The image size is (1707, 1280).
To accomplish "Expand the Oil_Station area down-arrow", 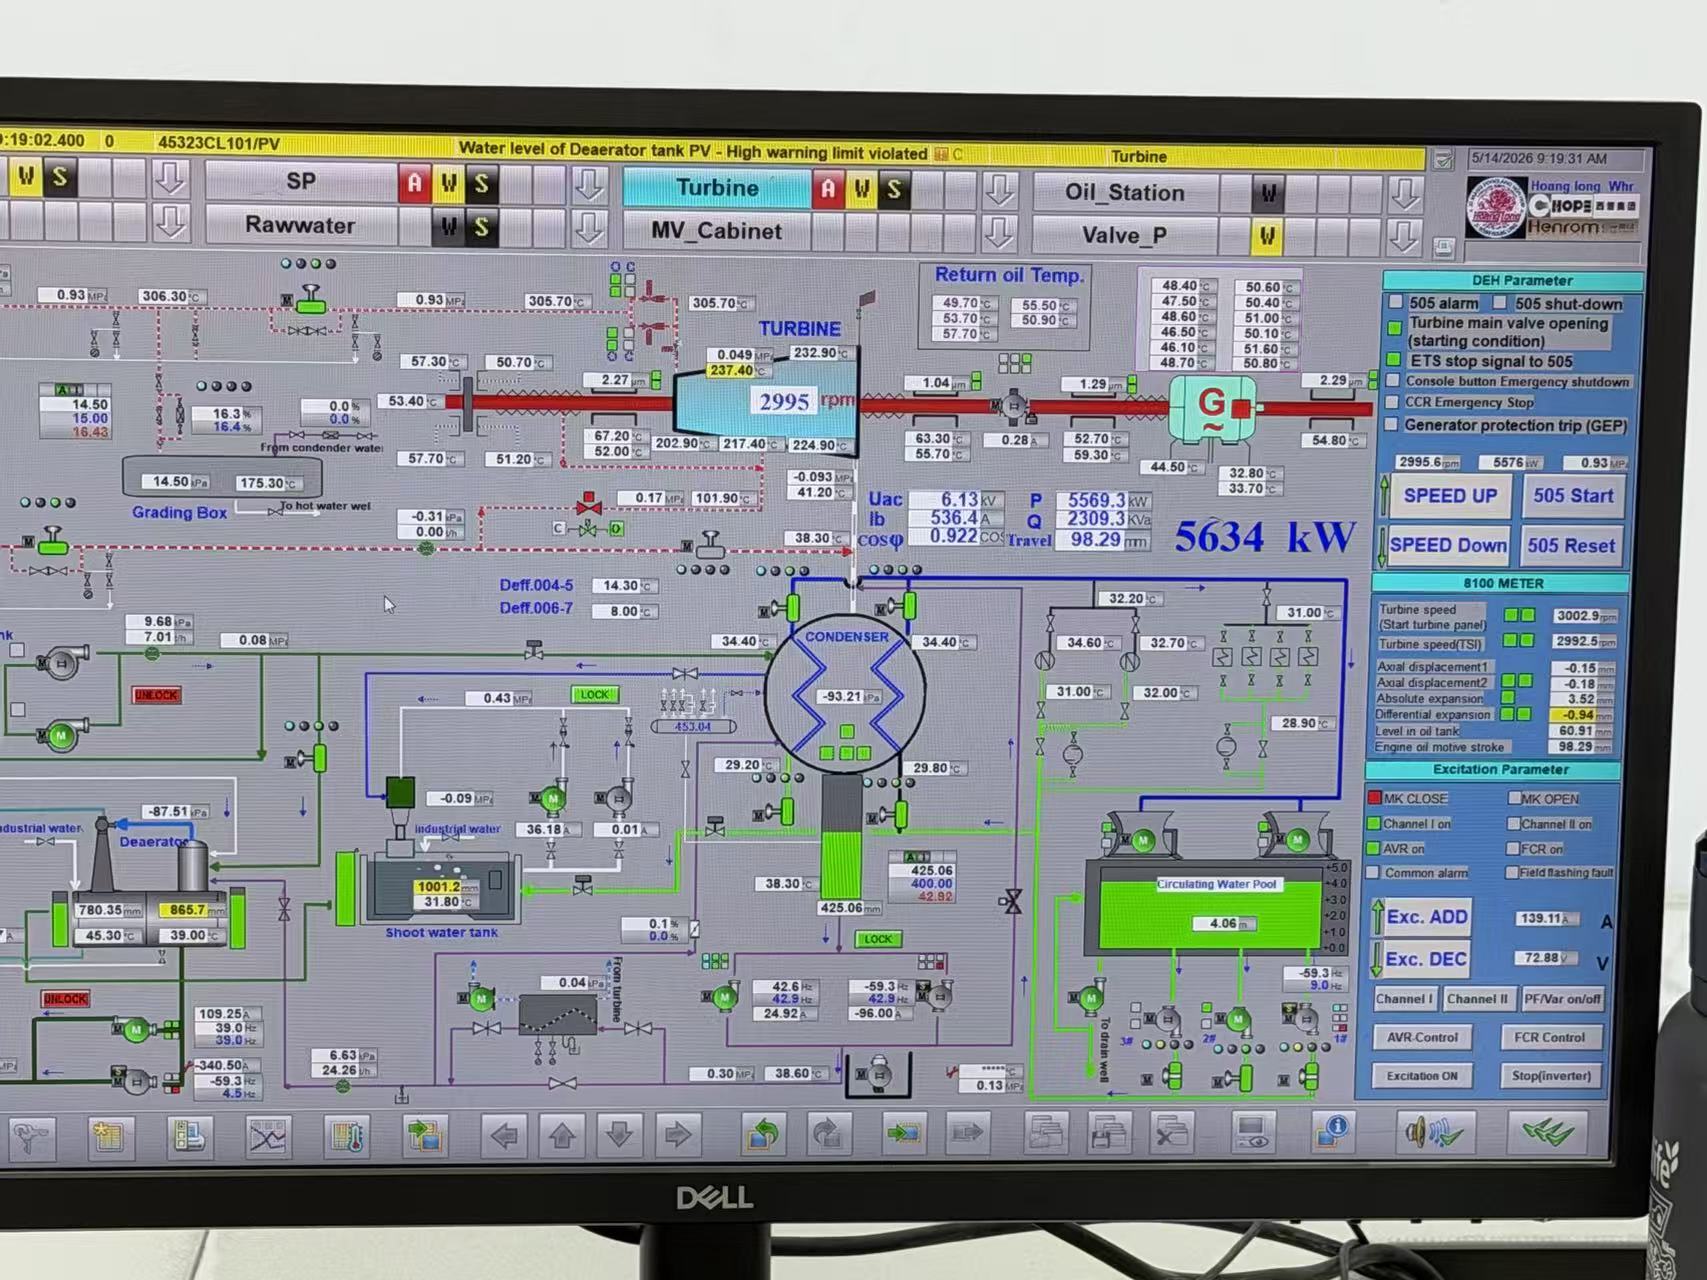I will [1406, 194].
